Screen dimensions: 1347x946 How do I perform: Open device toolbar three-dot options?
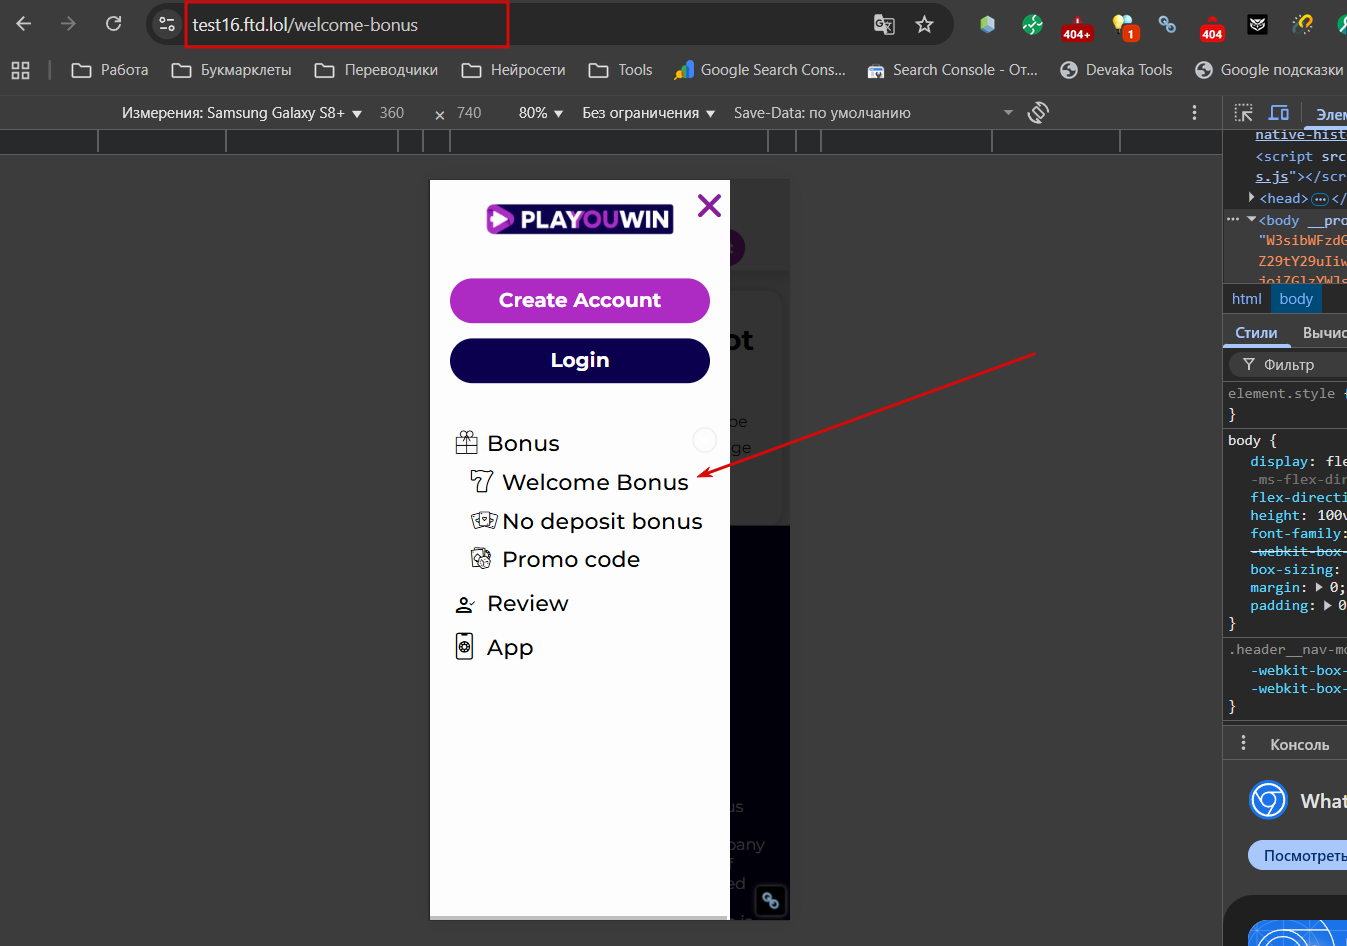1194,113
